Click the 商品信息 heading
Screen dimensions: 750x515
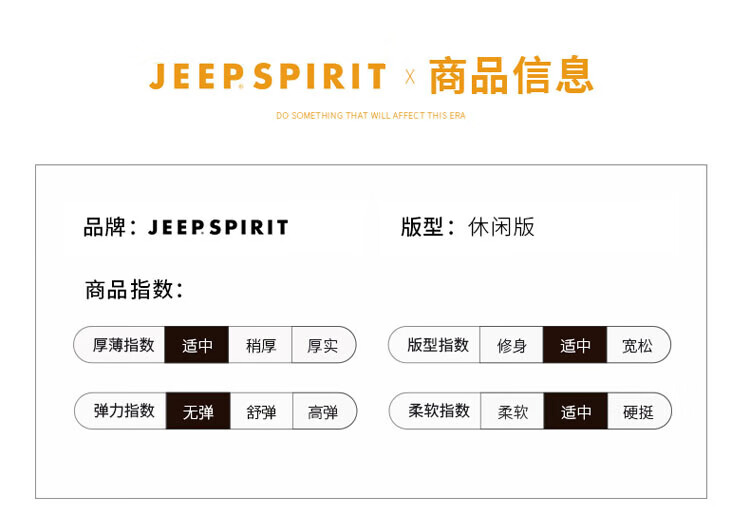pos(510,76)
